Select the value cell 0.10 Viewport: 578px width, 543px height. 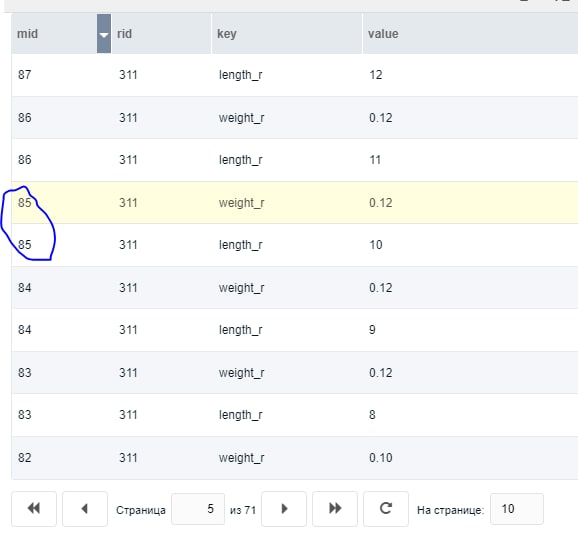[381, 458]
